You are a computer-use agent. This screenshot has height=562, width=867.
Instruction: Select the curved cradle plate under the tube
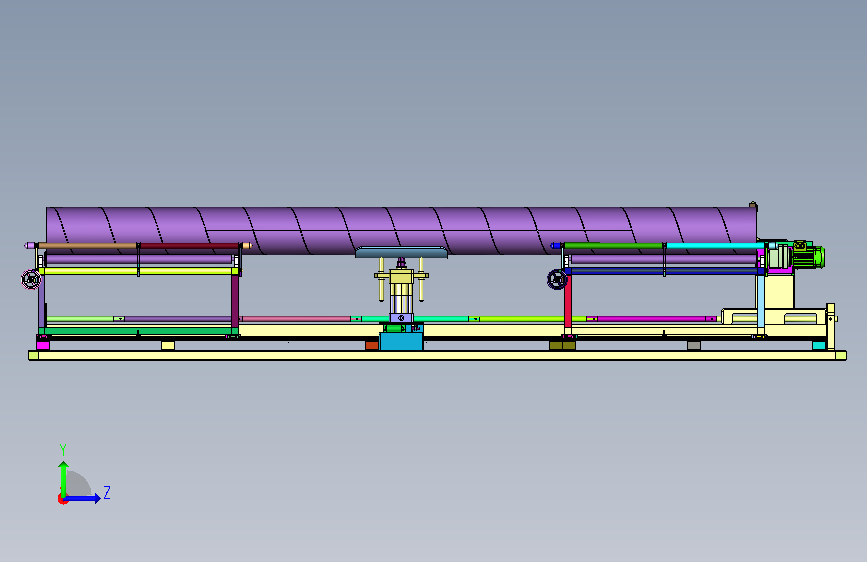click(401, 253)
